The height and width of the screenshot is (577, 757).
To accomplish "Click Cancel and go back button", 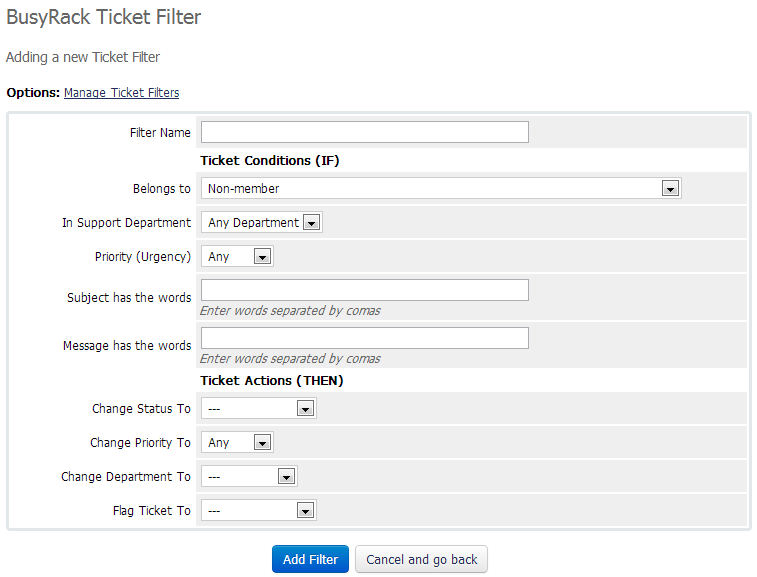I will click(x=421, y=559).
